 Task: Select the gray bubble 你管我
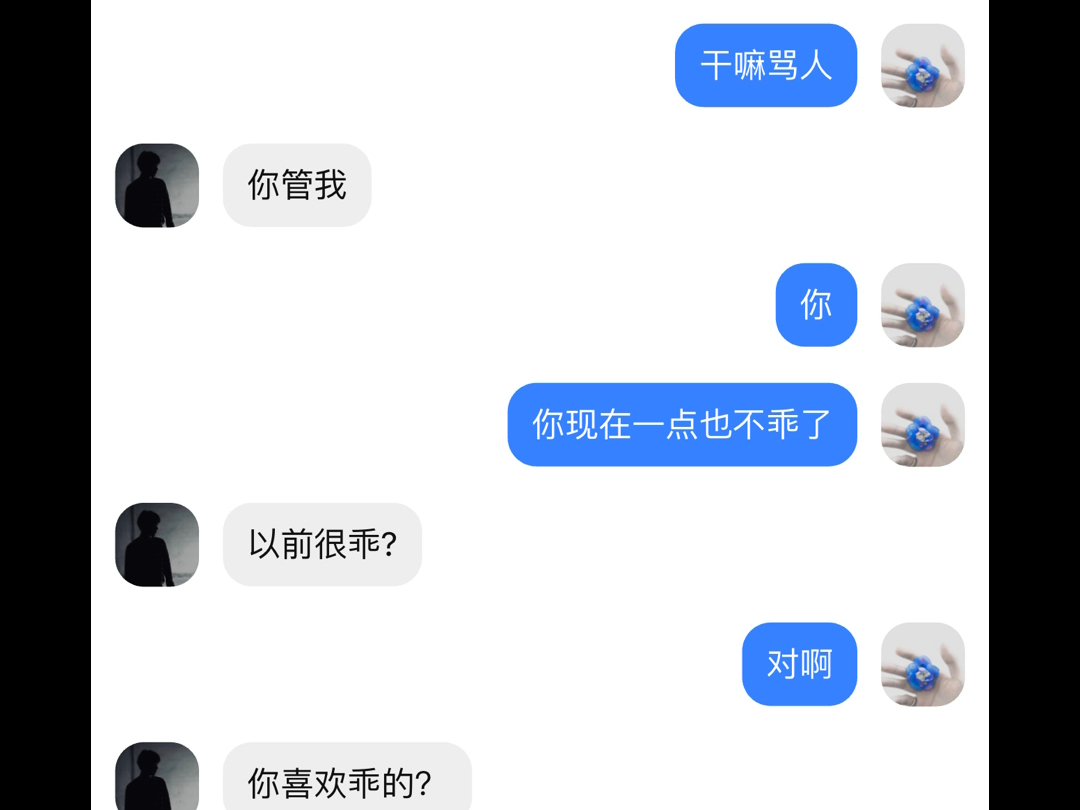click(x=297, y=185)
